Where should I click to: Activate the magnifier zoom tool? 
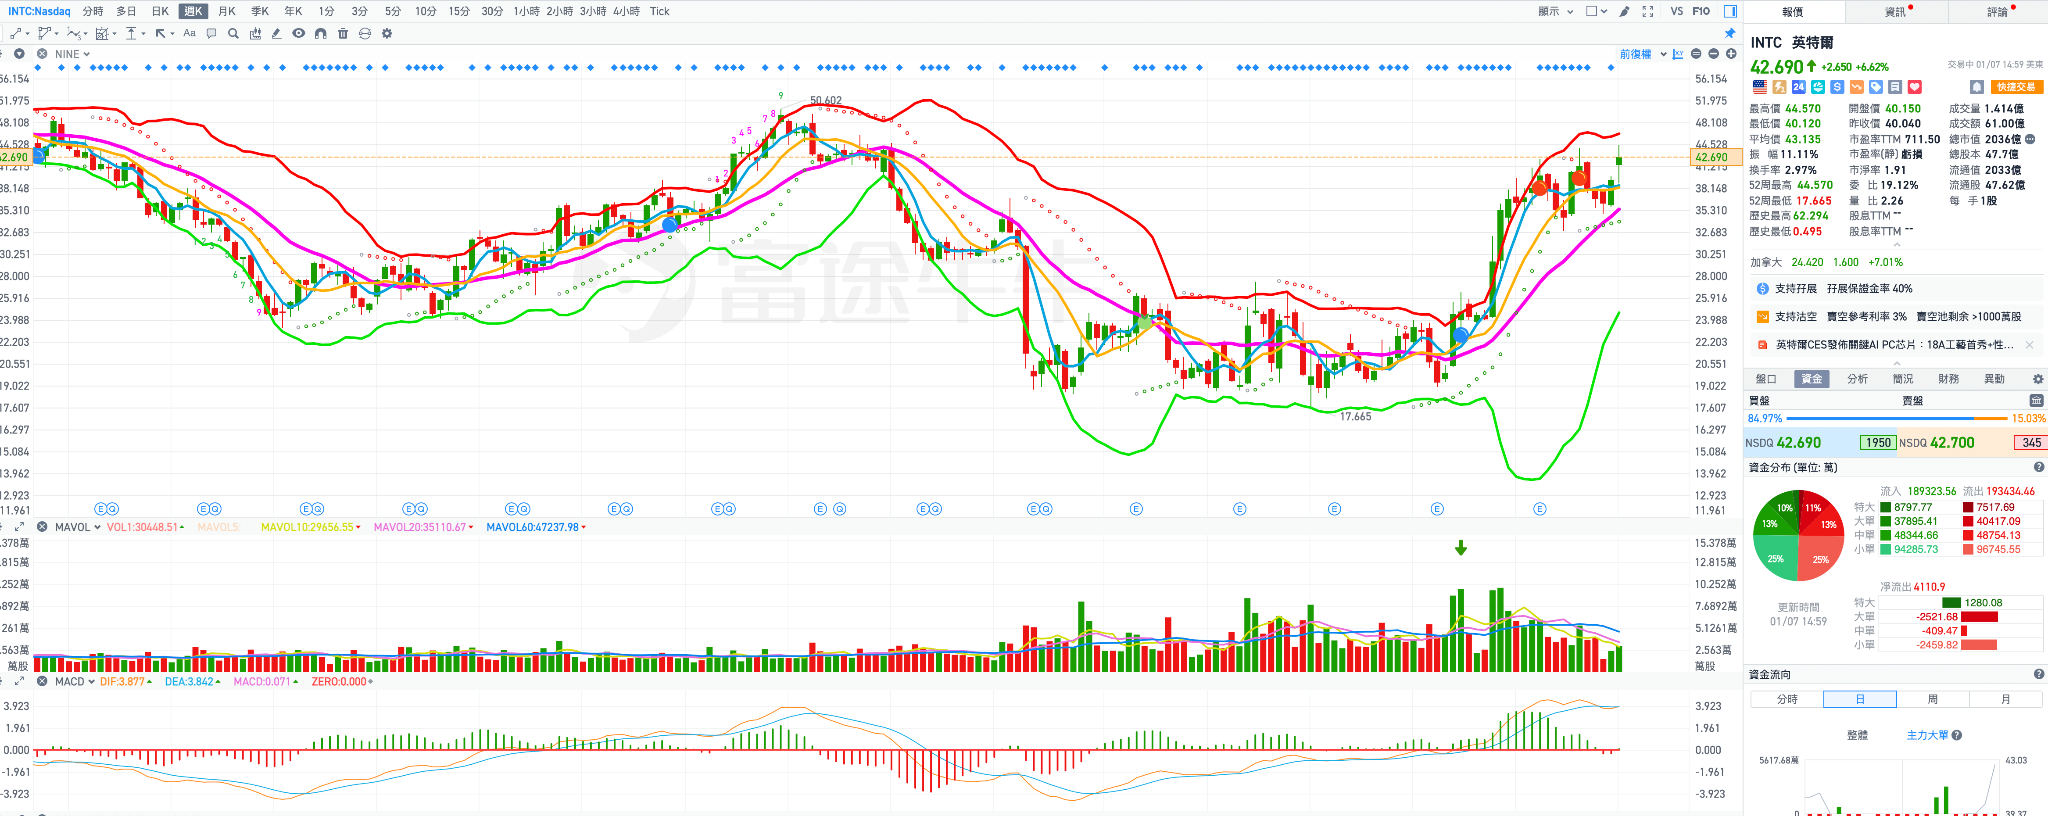[x=233, y=33]
